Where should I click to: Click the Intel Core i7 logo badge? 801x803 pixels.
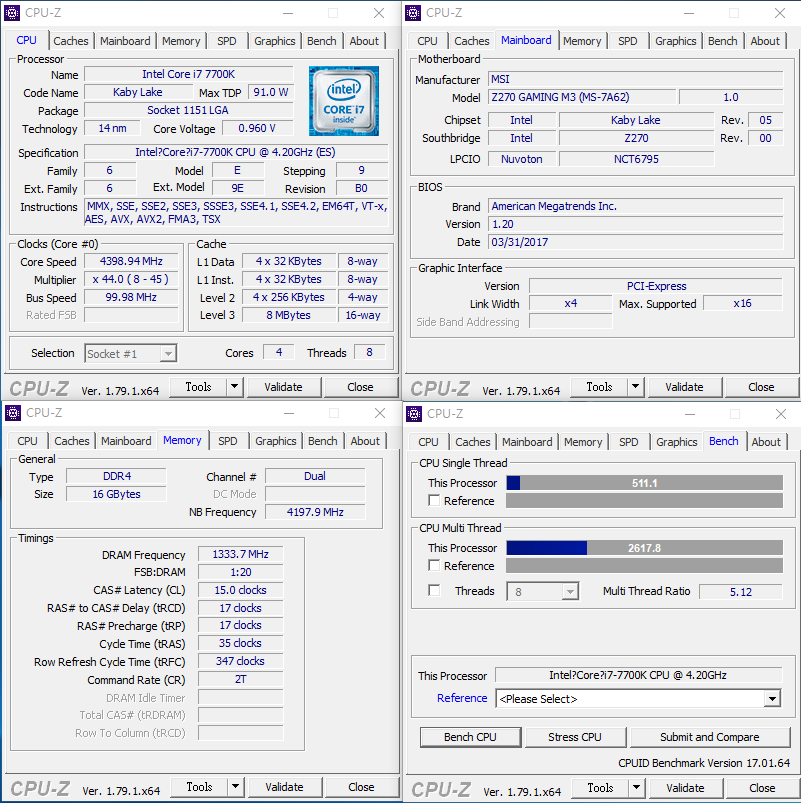(x=343, y=101)
